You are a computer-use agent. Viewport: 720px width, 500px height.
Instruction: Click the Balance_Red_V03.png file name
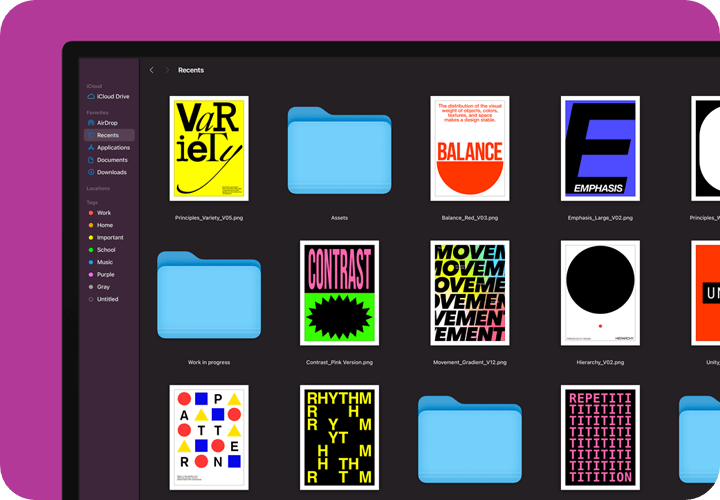(470, 218)
